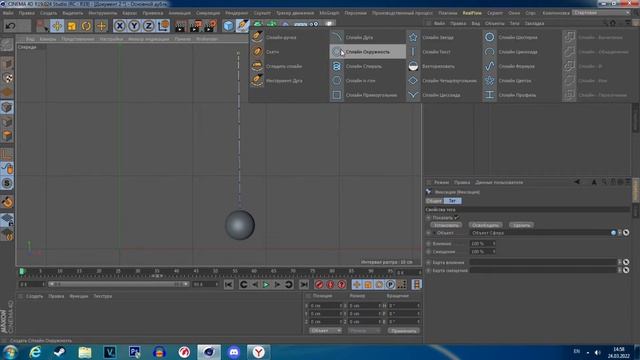Select the Сплайн Шестерня gear icon
Screen dimensions: 640x360
click(489, 37)
